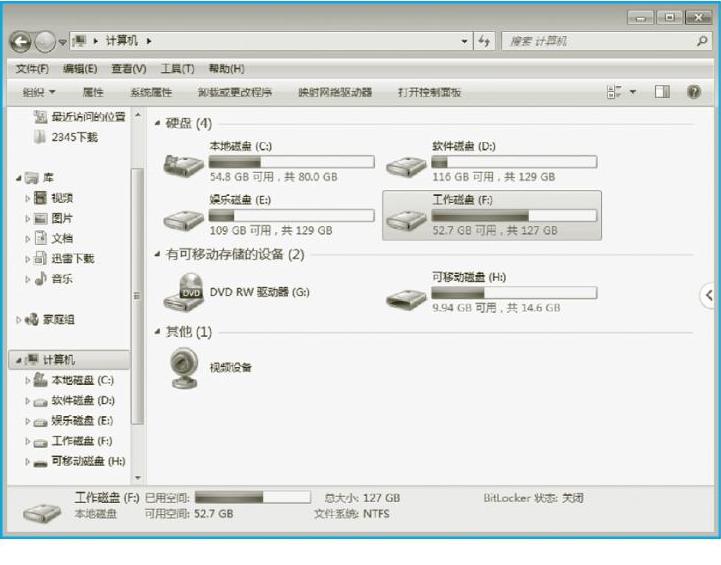The height and width of the screenshot is (565, 721).
Task: Go back with the Back arrow button
Action: point(20,42)
